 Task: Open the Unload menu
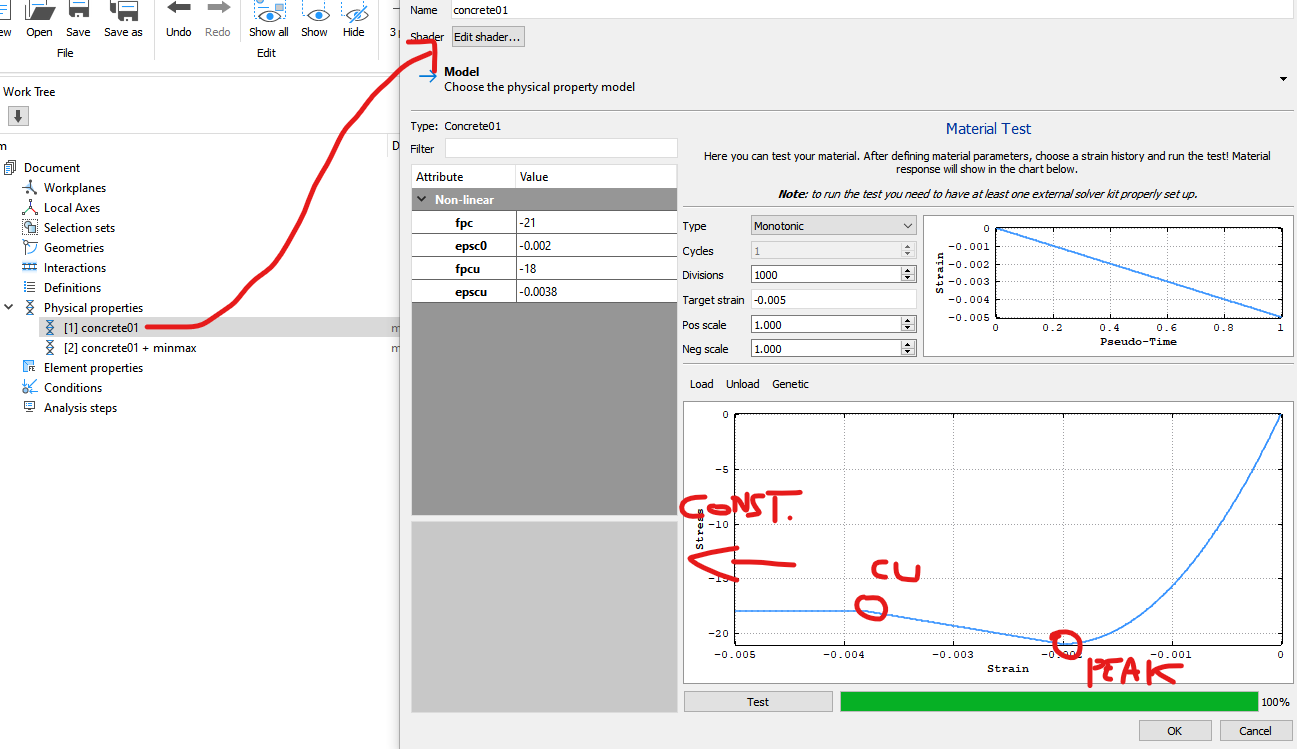point(743,384)
